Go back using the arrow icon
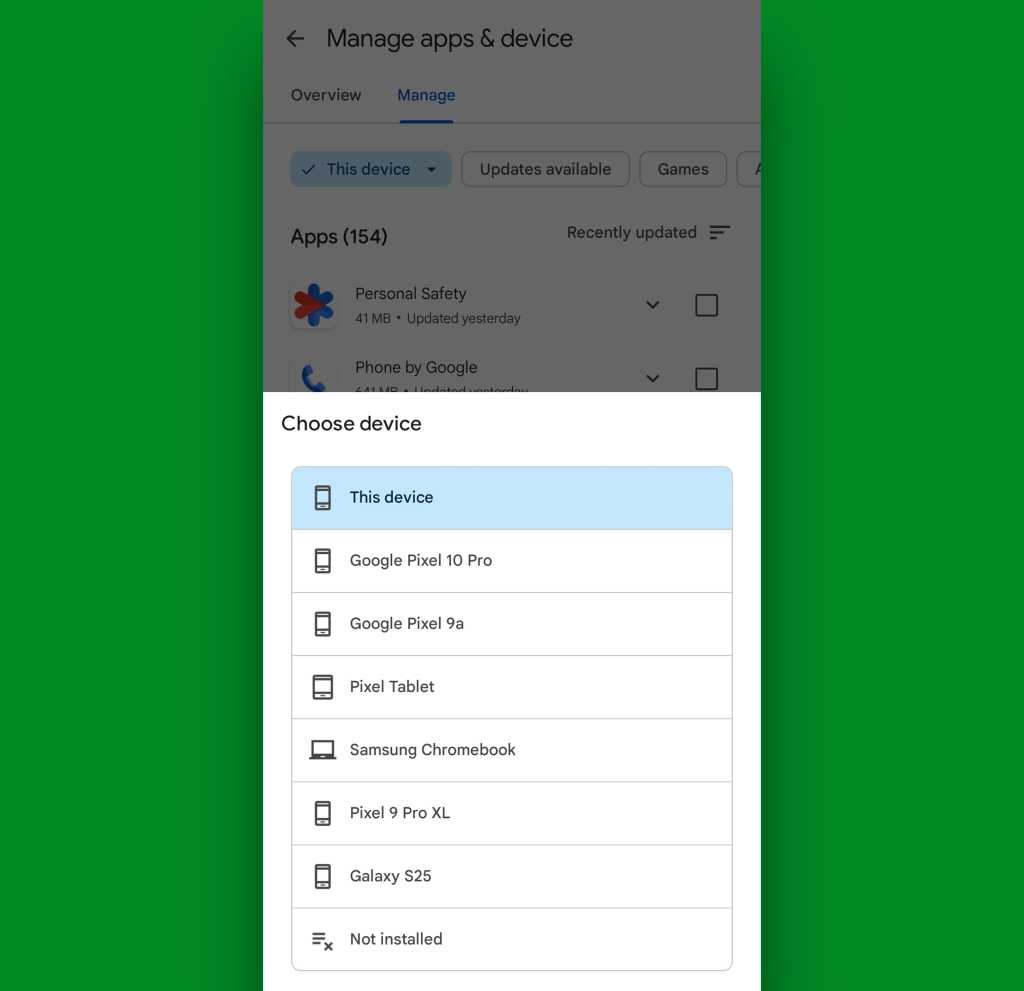The image size is (1024, 991). pyautogui.click(x=295, y=39)
